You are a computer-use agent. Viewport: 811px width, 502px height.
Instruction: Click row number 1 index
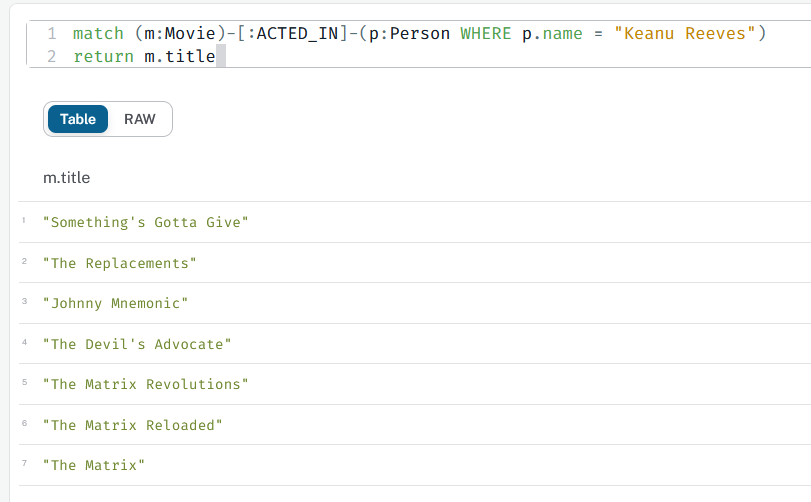[x=24, y=220]
